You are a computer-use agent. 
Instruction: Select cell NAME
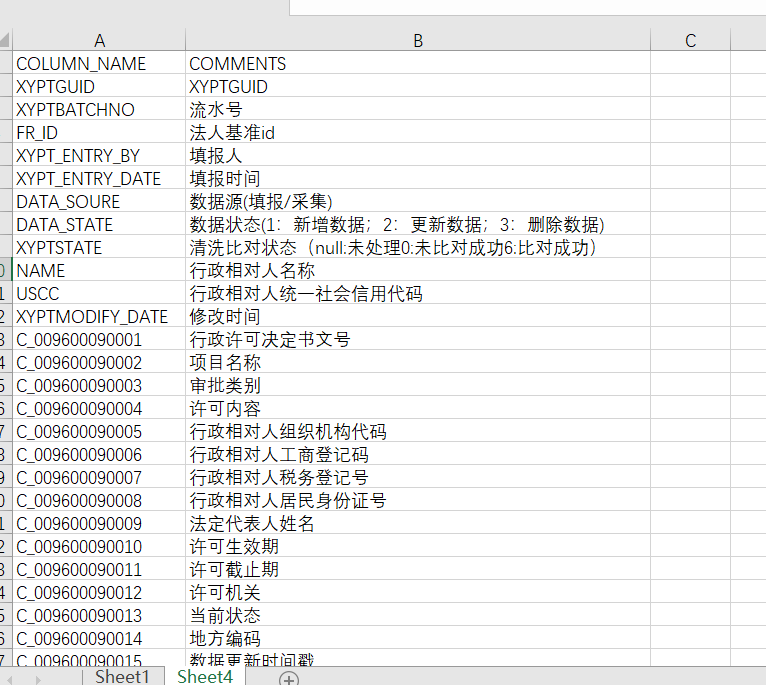click(x=99, y=270)
